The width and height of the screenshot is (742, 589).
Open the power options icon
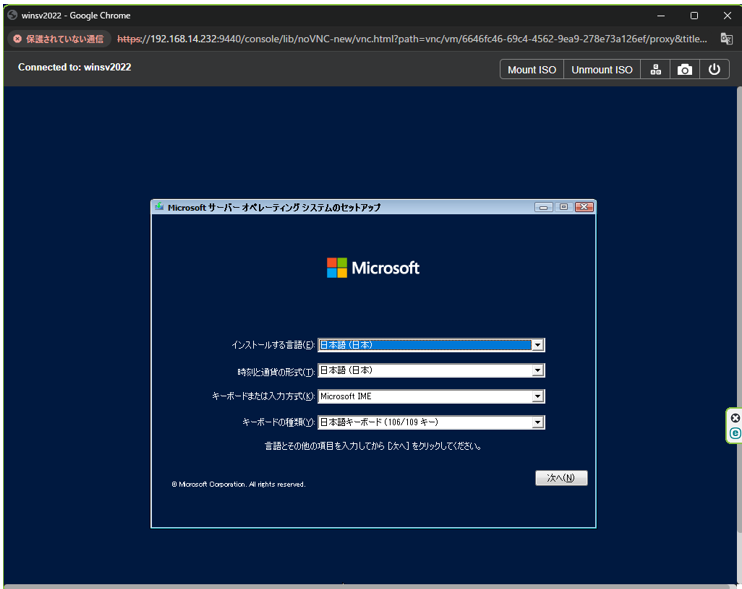(x=714, y=70)
